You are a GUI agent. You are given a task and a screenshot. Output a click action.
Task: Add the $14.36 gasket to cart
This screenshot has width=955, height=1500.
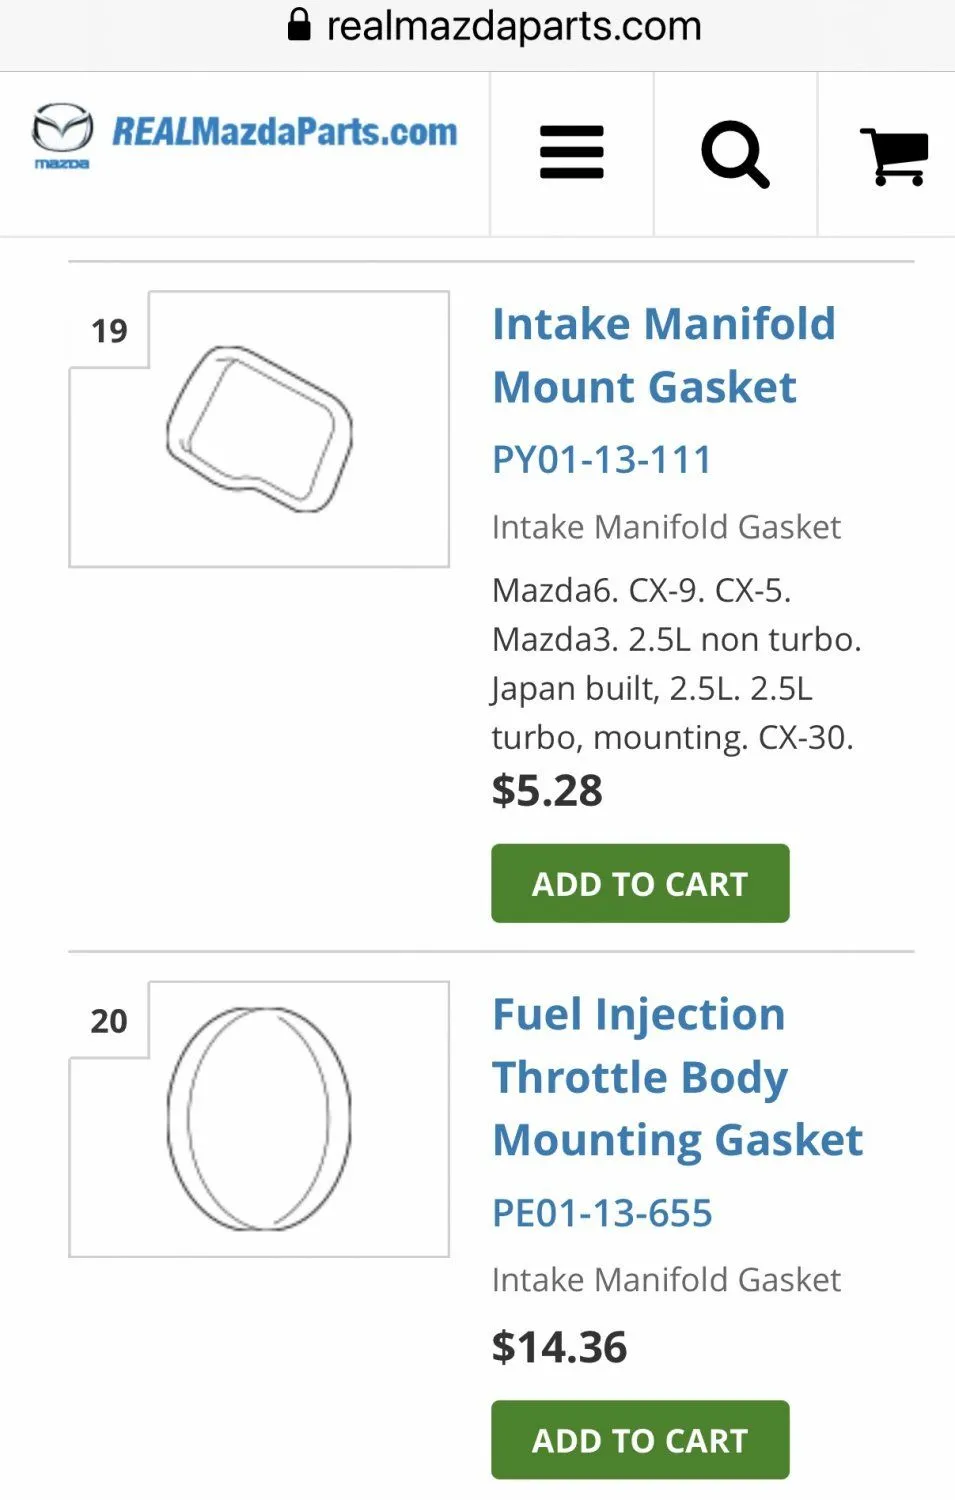pyautogui.click(x=640, y=1440)
